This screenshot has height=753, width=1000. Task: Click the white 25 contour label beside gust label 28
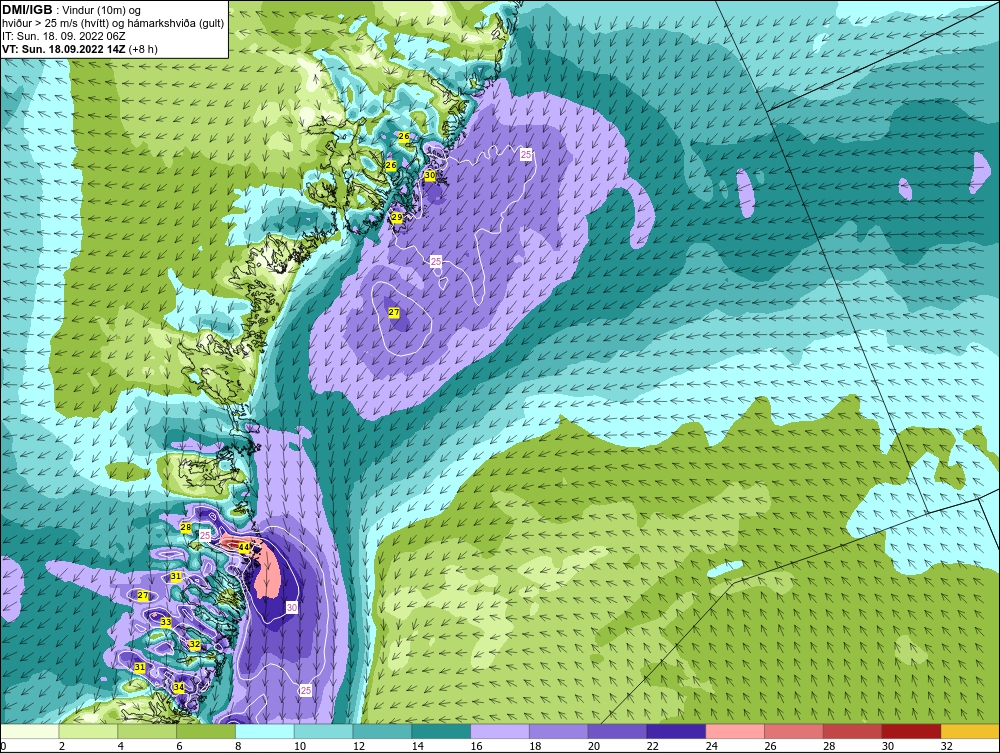pos(205,536)
